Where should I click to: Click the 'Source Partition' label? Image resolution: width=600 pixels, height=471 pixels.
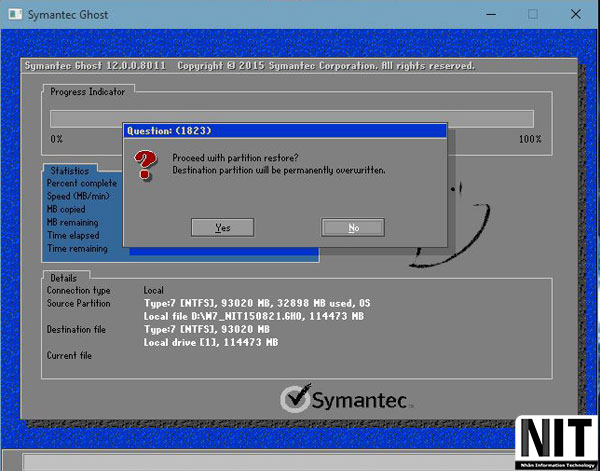[78, 303]
